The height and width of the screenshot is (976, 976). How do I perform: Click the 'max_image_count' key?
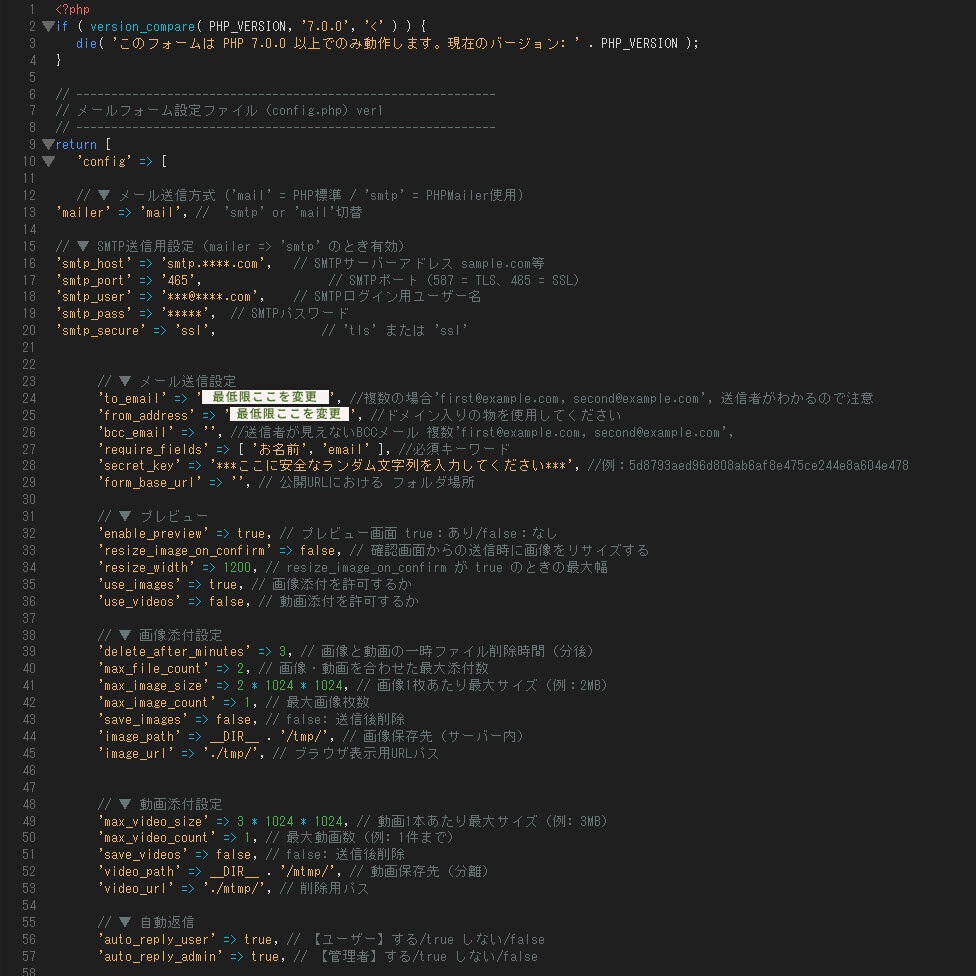(156, 702)
